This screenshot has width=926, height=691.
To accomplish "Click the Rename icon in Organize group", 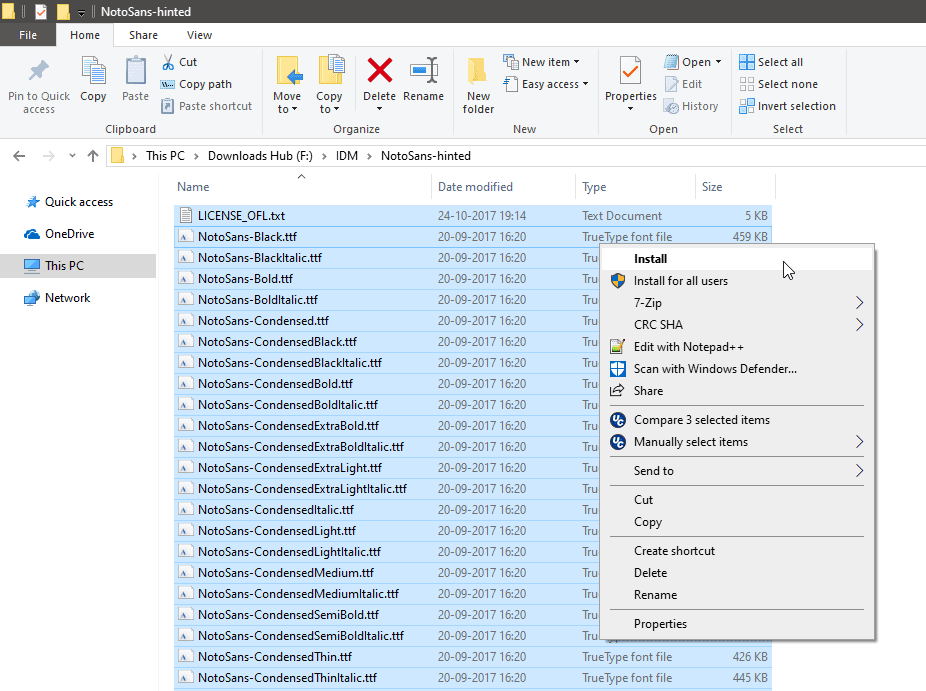I will click(x=423, y=70).
